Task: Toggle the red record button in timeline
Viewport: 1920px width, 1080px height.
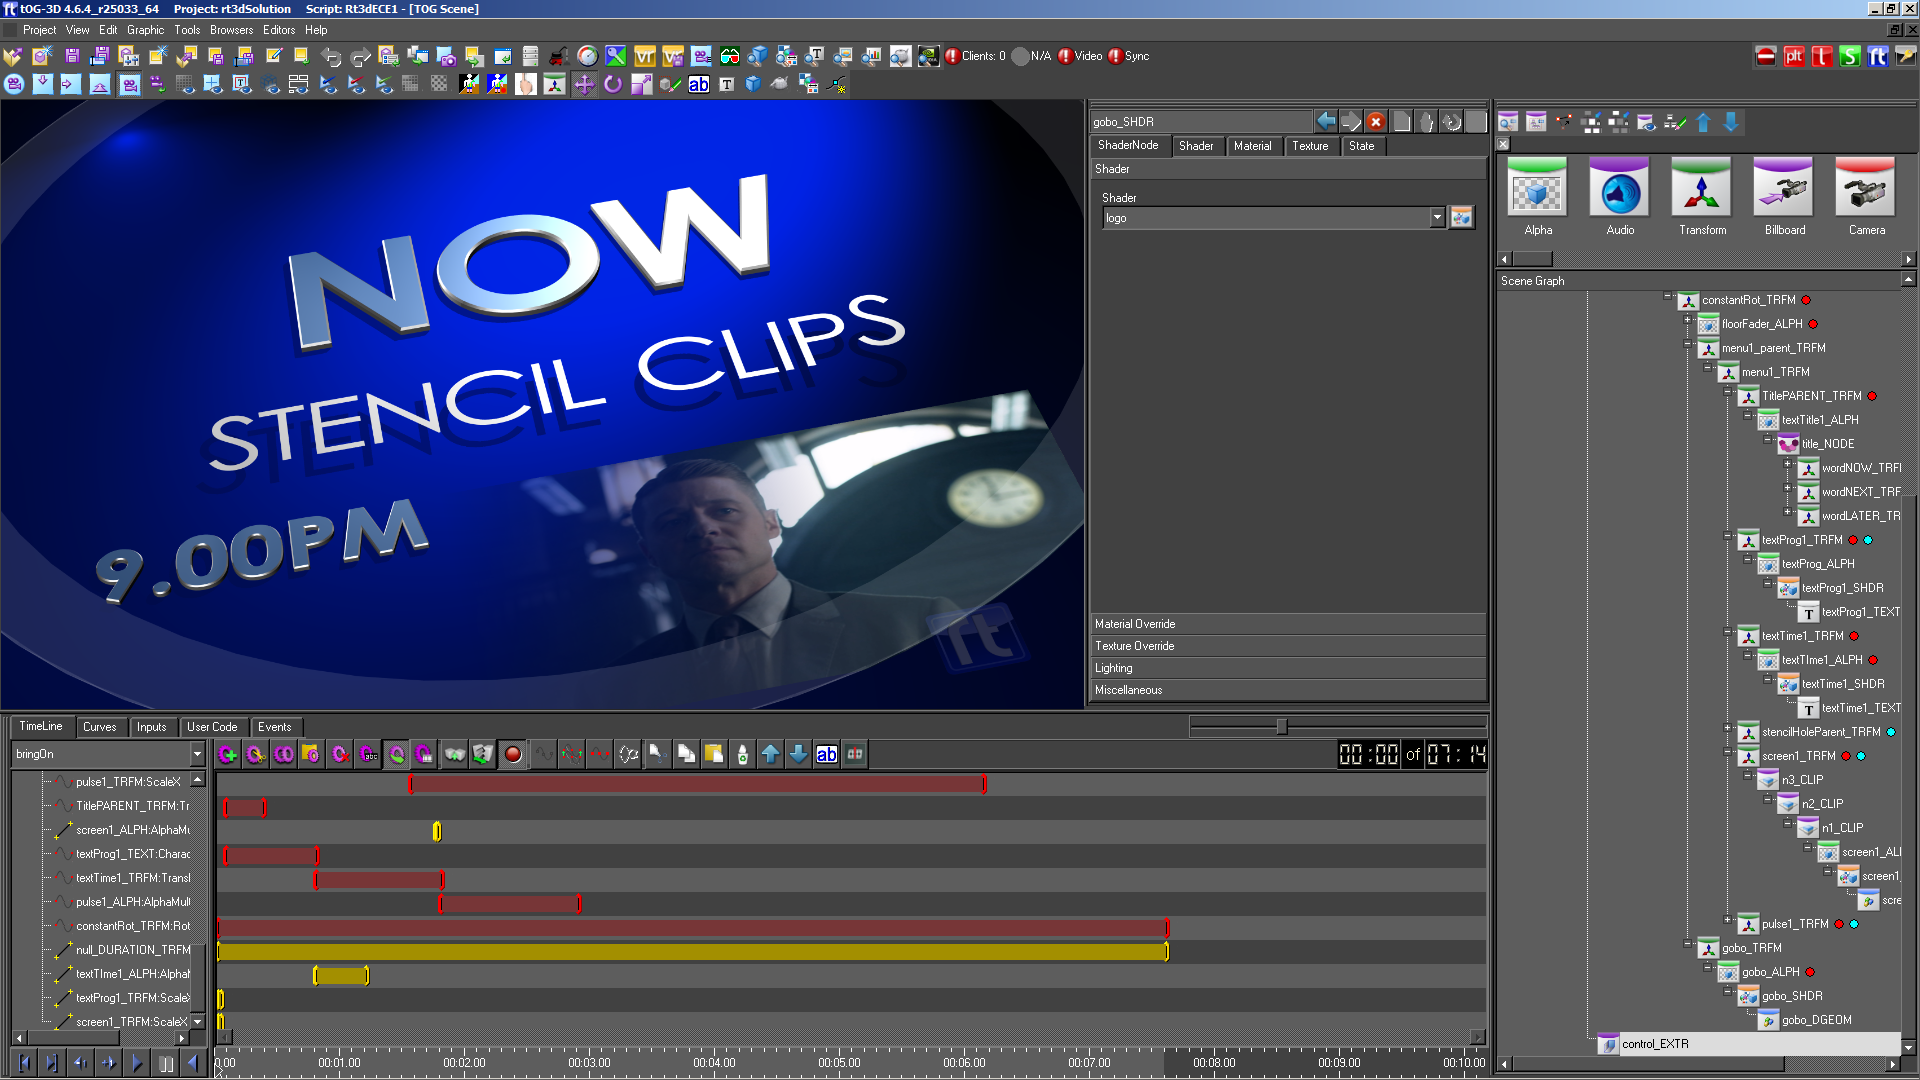Action: pyautogui.click(x=513, y=755)
